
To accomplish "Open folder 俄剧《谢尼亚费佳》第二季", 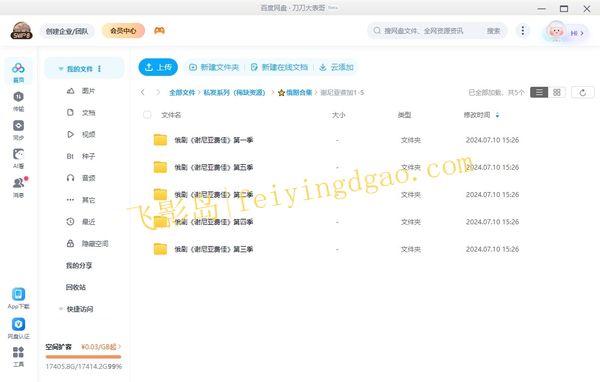I will (x=214, y=194).
